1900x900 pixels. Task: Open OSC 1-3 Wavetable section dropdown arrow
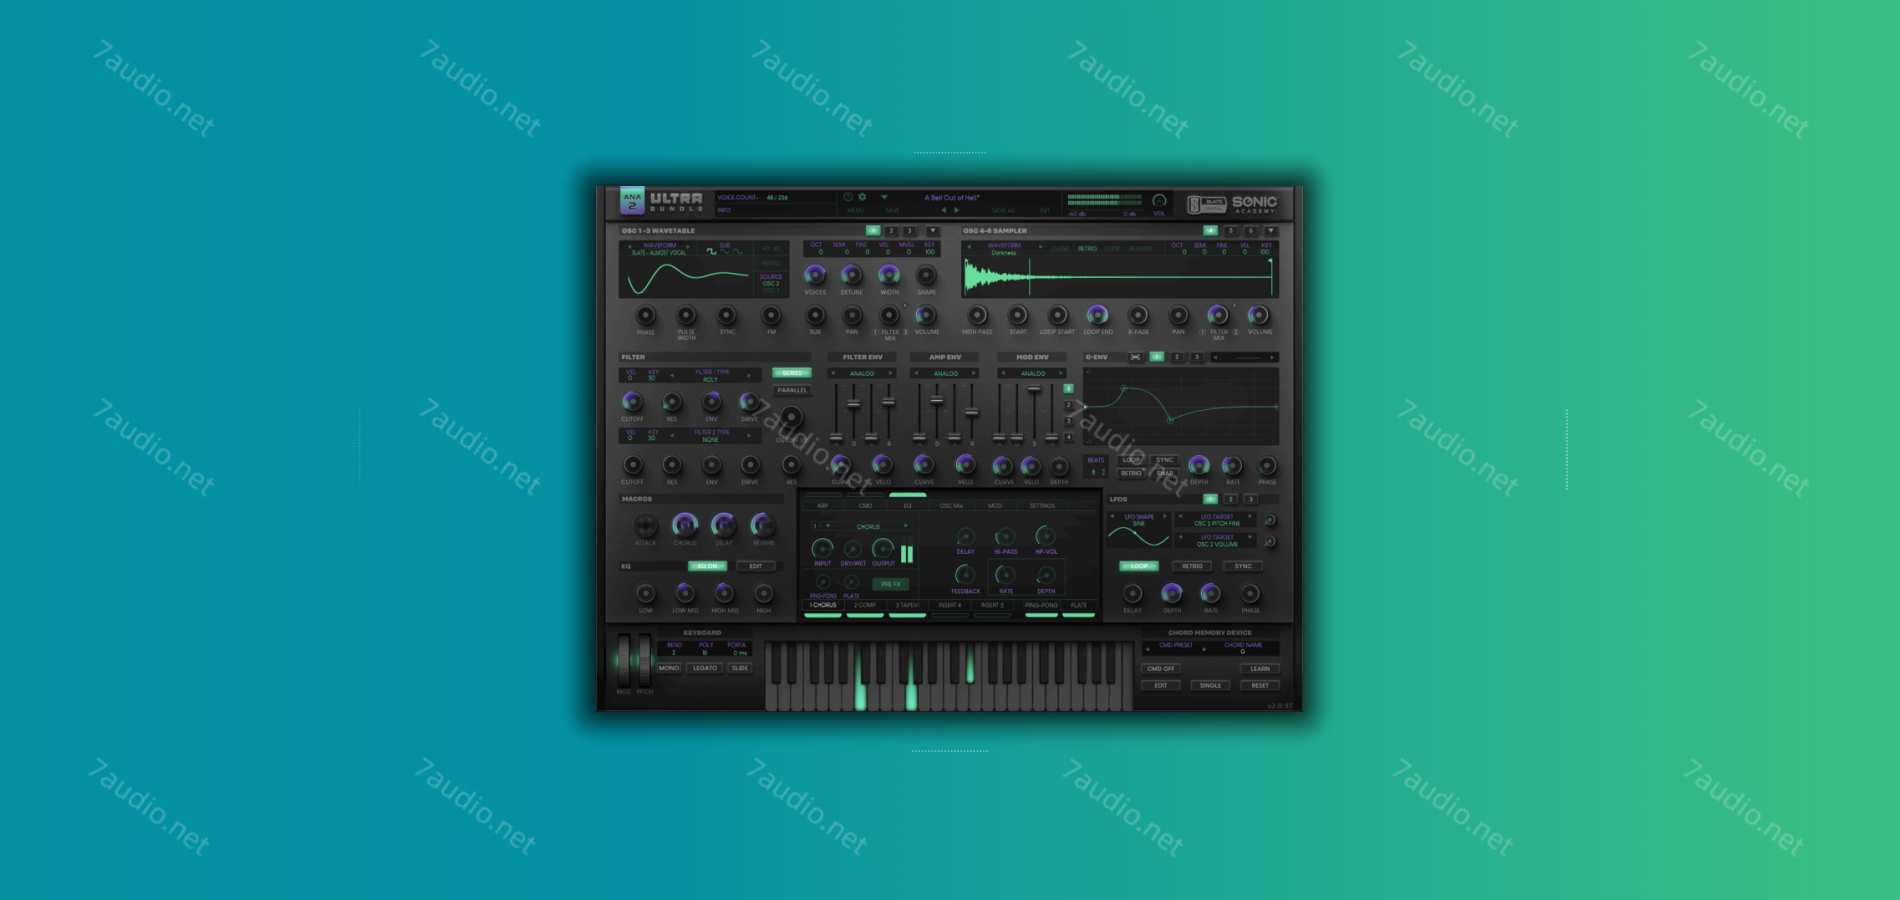pos(932,231)
